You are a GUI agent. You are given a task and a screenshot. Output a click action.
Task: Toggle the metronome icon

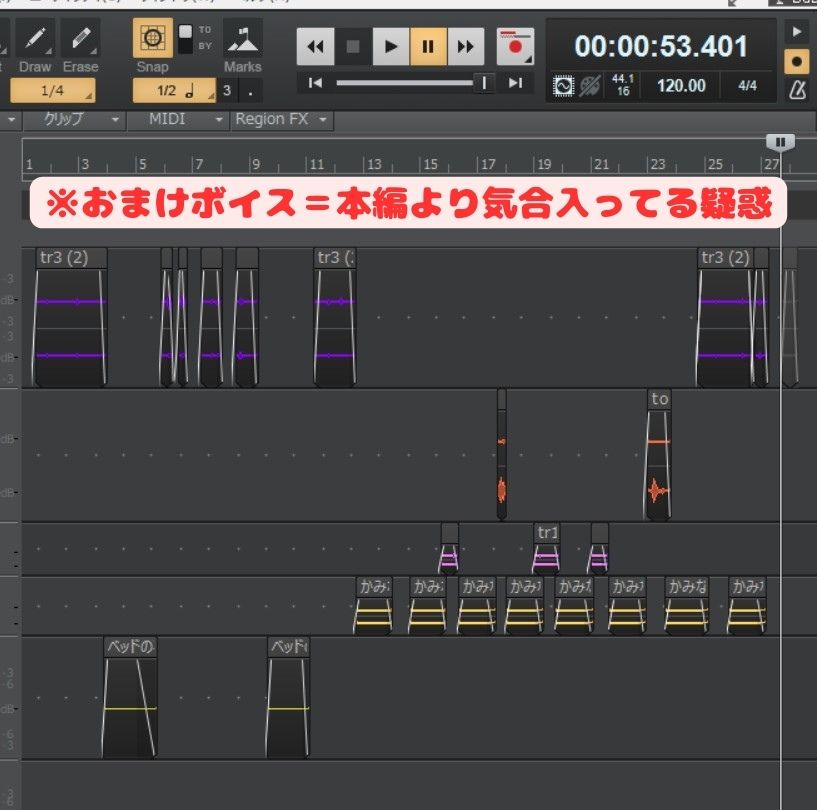(x=797, y=91)
